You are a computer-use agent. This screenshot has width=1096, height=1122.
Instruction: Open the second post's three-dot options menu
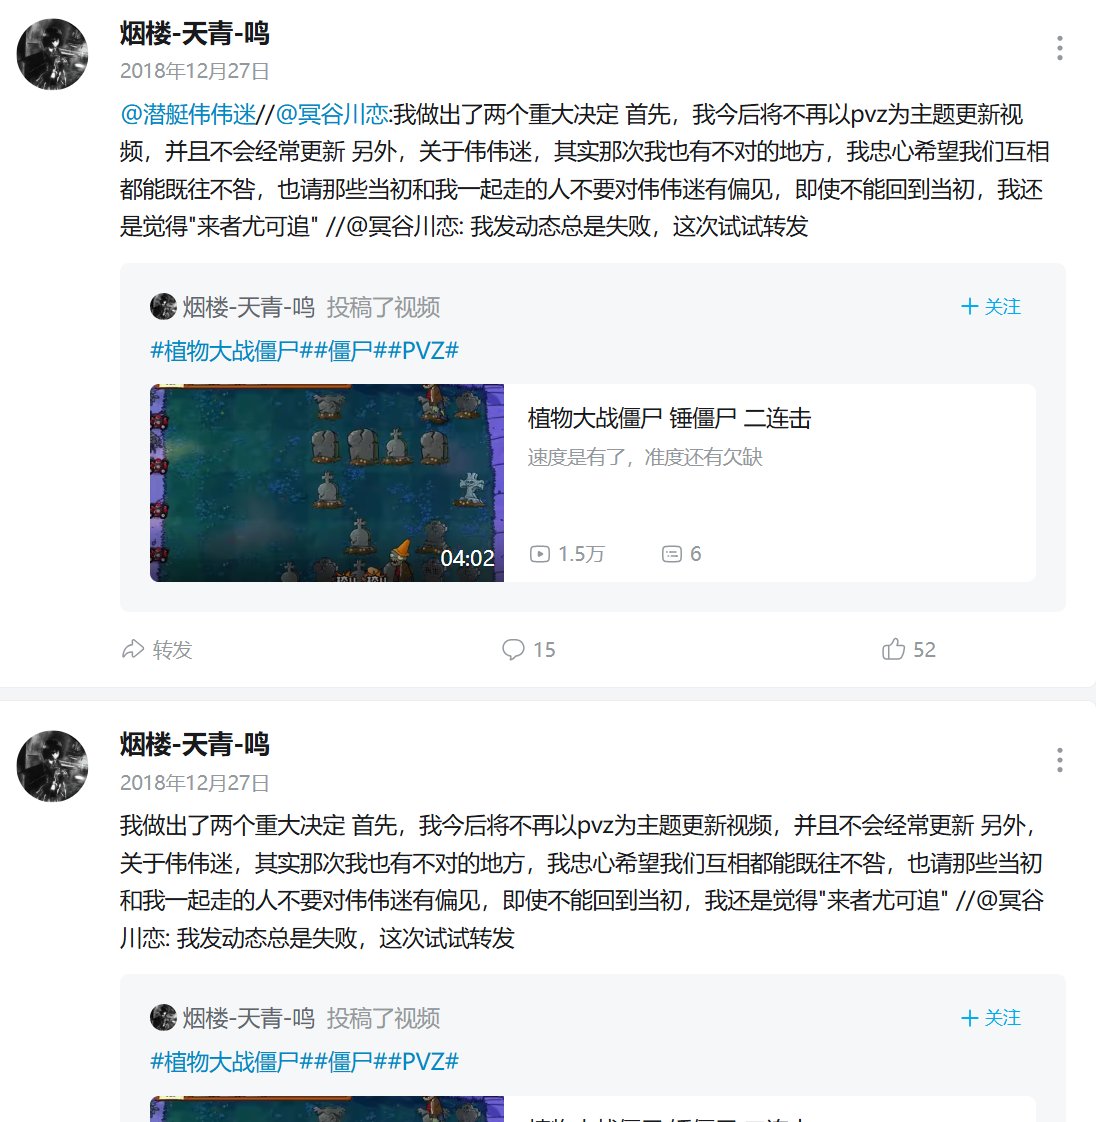click(x=1060, y=759)
